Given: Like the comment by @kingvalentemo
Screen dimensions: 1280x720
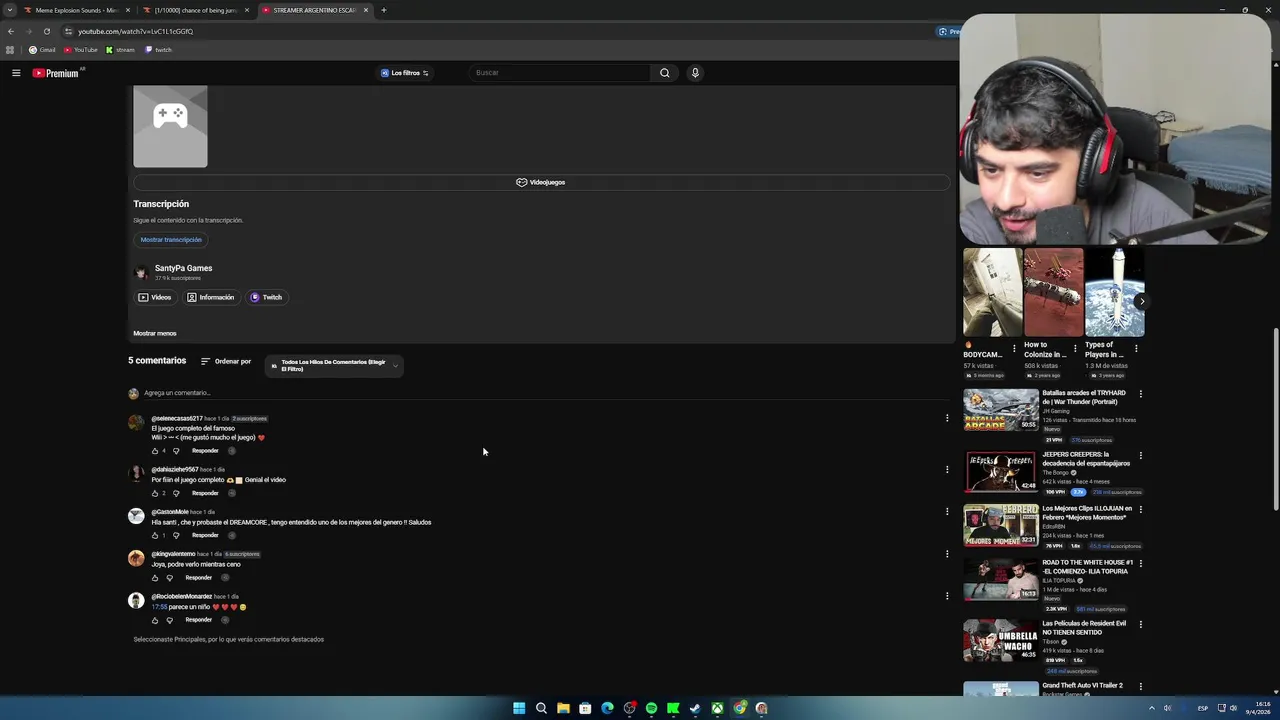Looking at the screenshot, I should click(x=155, y=578).
